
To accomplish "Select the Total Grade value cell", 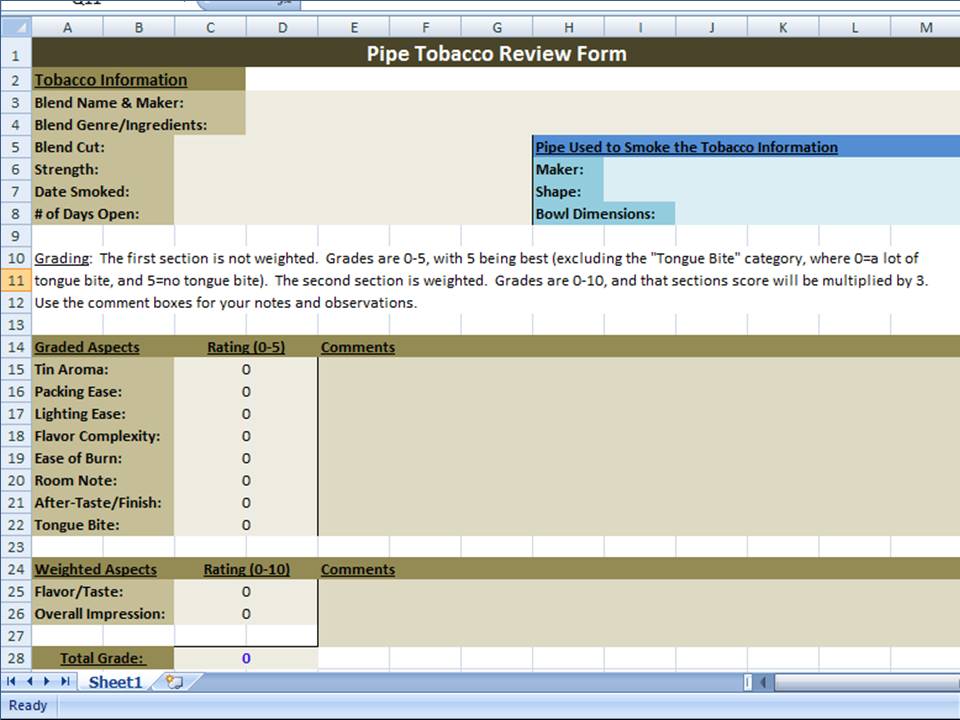I will (x=246, y=658).
